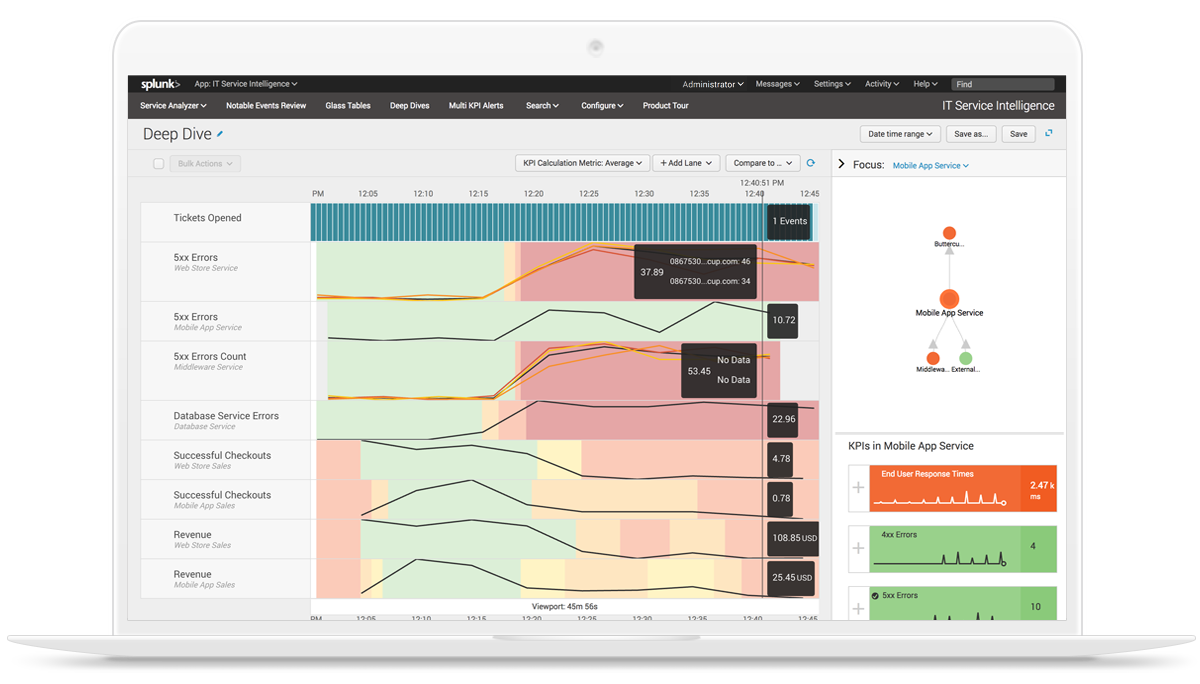Click the expand icon next to the Save button
Image resolution: width=1200 pixels, height=684 pixels.
(x=1048, y=132)
